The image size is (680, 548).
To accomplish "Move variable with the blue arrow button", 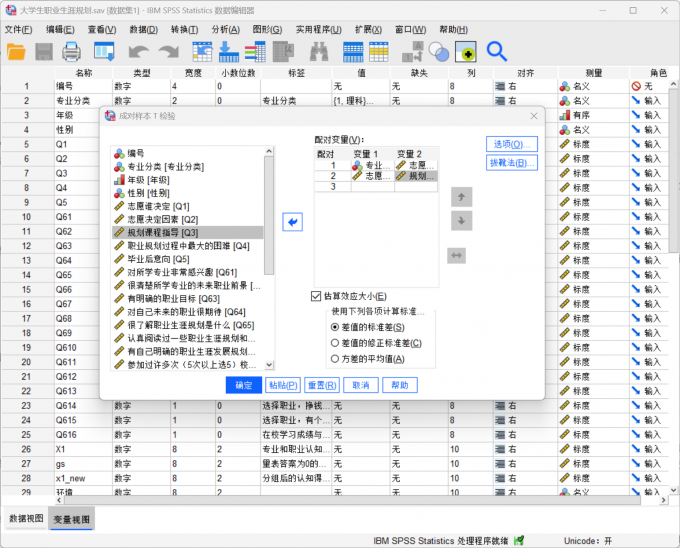I will 292,222.
